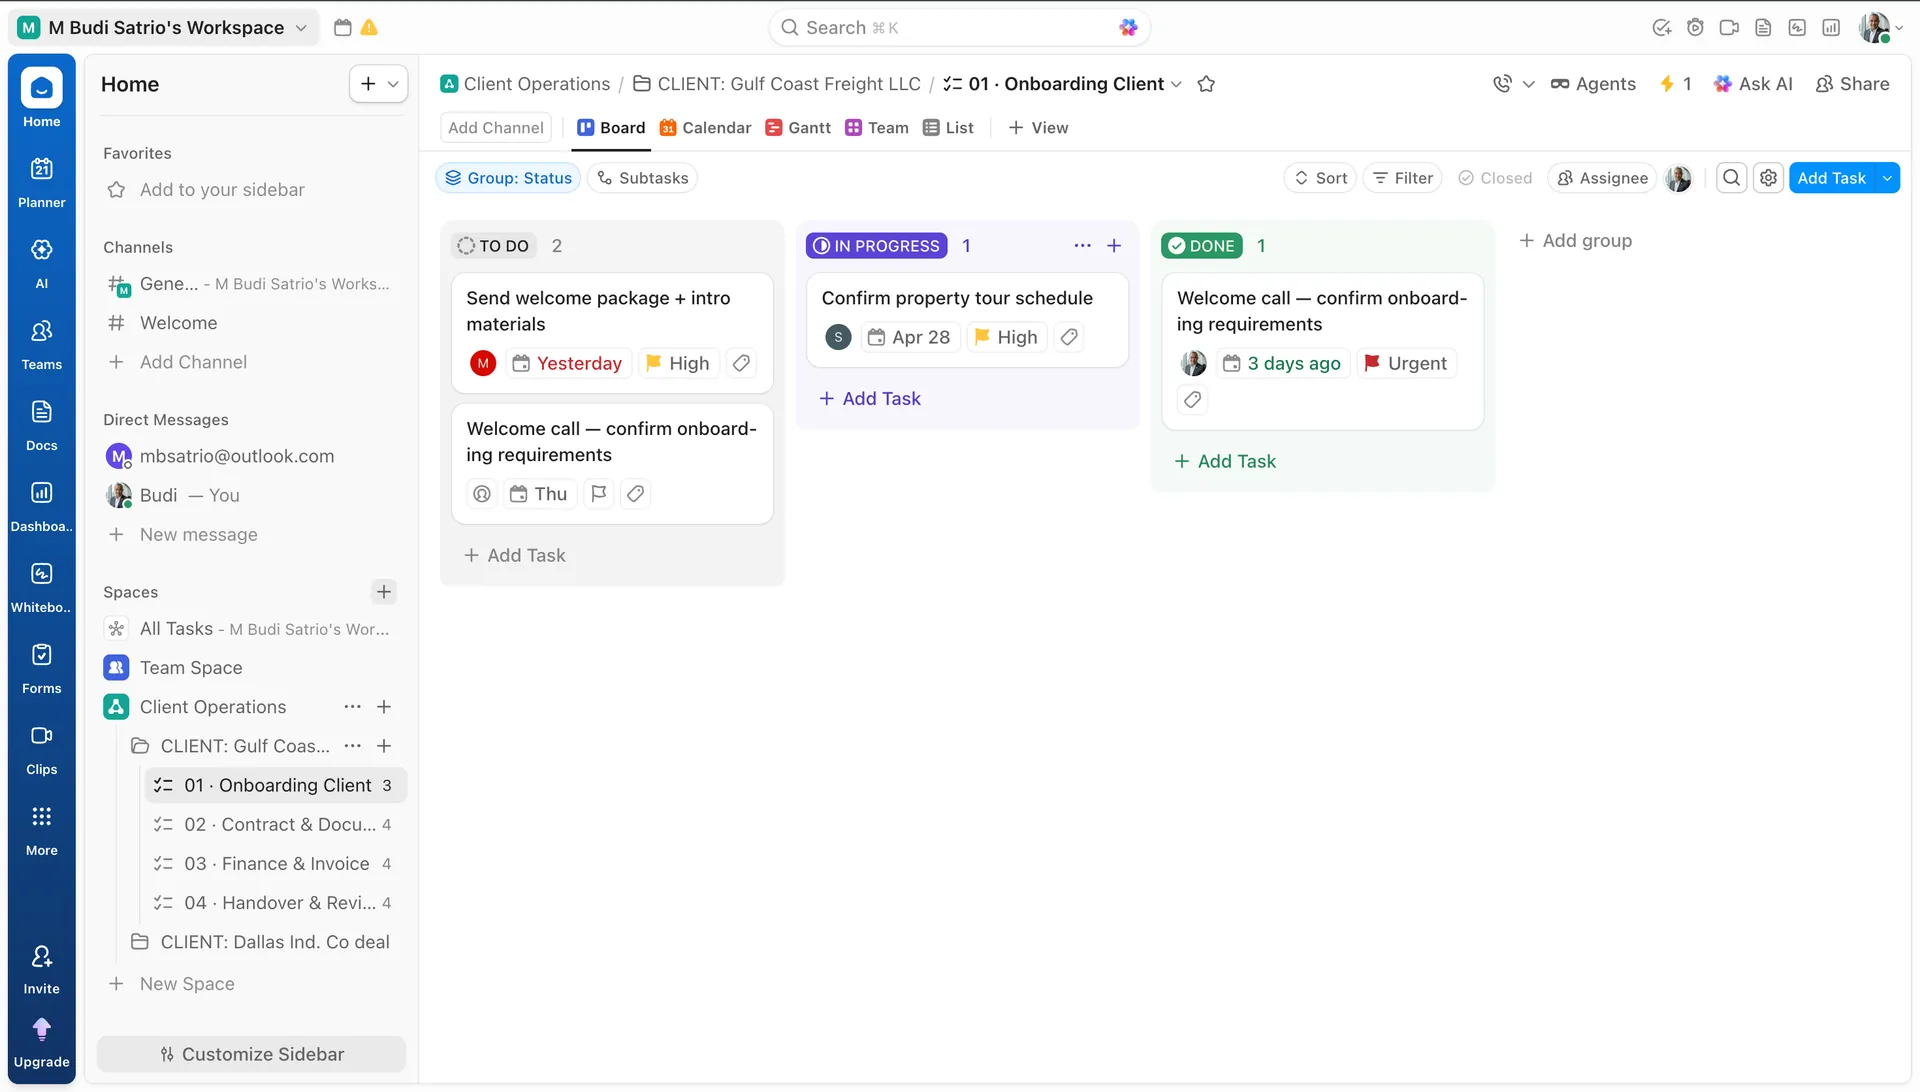Click Add group next to the Done column
Screen dimensions: 1920x1092
click(x=1576, y=240)
